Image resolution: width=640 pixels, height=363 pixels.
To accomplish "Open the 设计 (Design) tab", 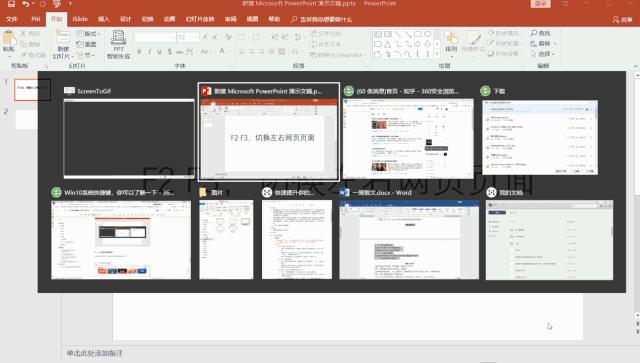I will [x=125, y=19].
